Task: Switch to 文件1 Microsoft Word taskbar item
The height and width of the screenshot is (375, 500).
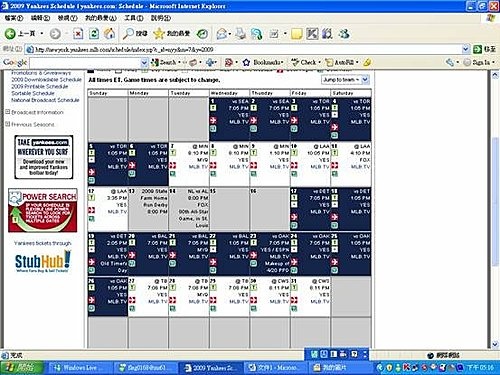Action: coord(274,368)
